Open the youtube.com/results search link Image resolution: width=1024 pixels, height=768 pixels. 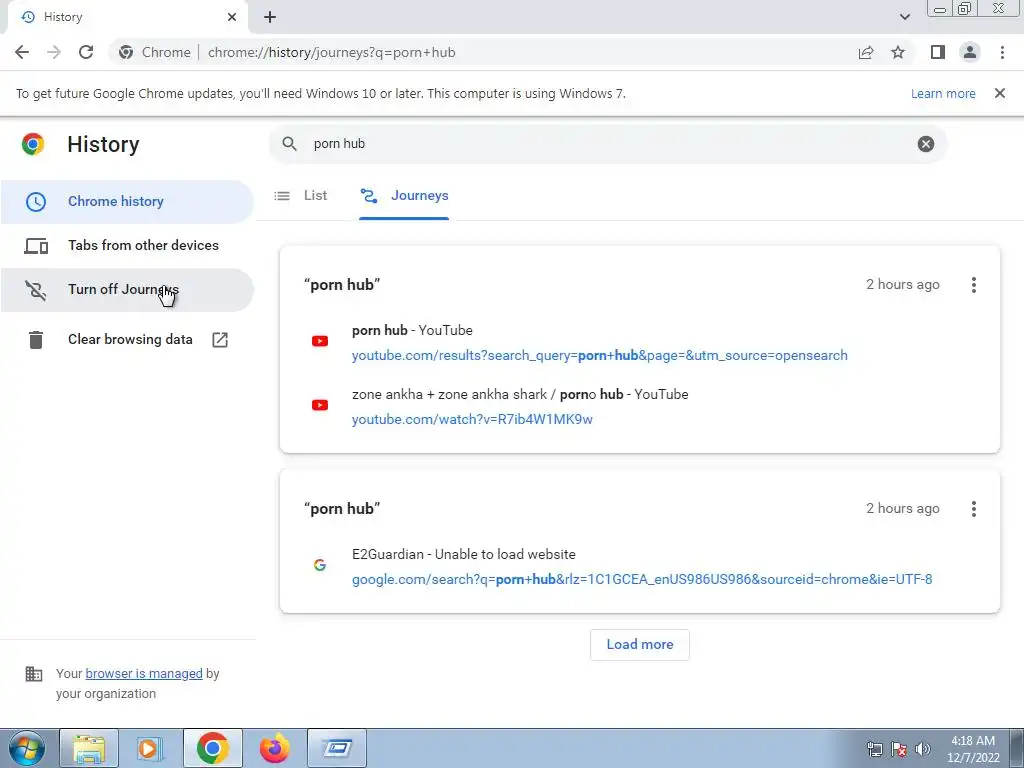(600, 355)
